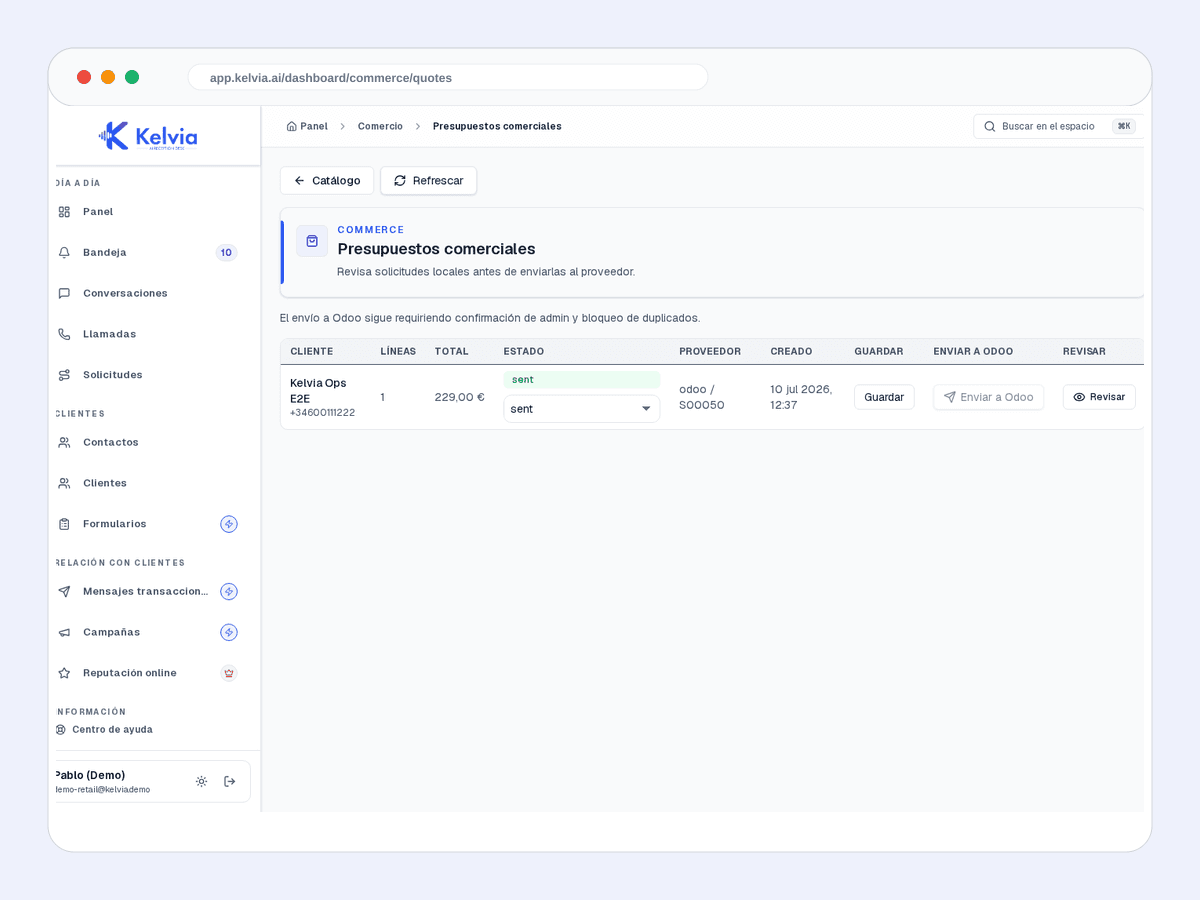This screenshot has width=1200, height=900.
Task: Click the Revisar button with eye icon
Action: (1099, 397)
